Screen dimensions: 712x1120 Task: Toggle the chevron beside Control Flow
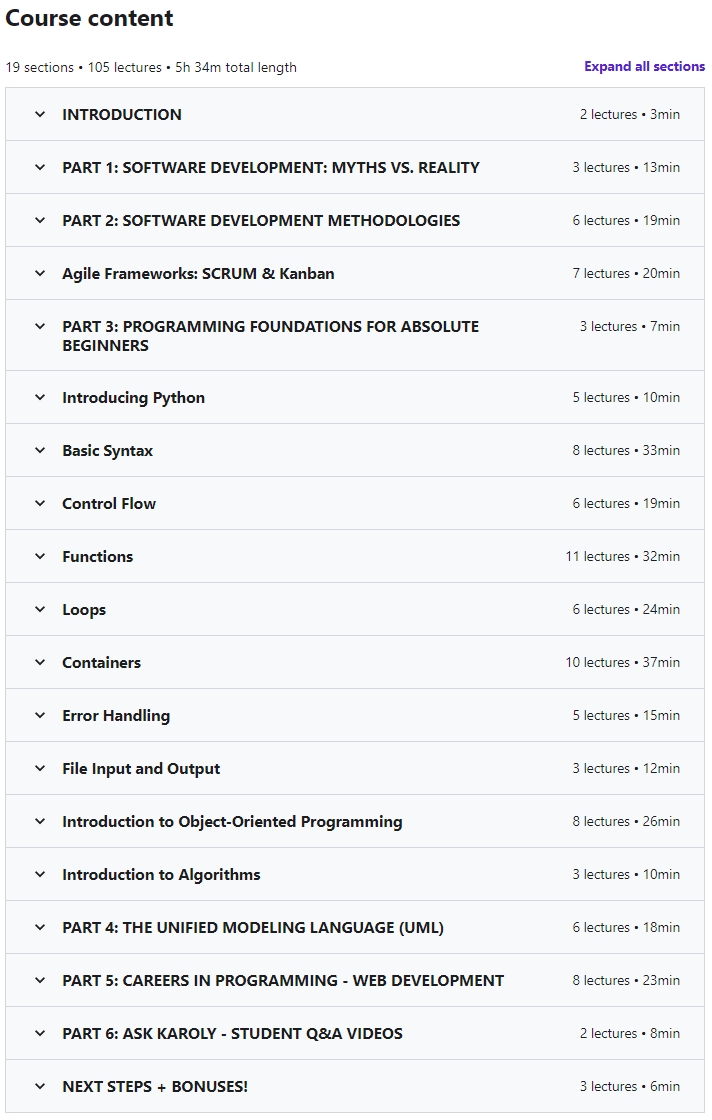point(40,503)
